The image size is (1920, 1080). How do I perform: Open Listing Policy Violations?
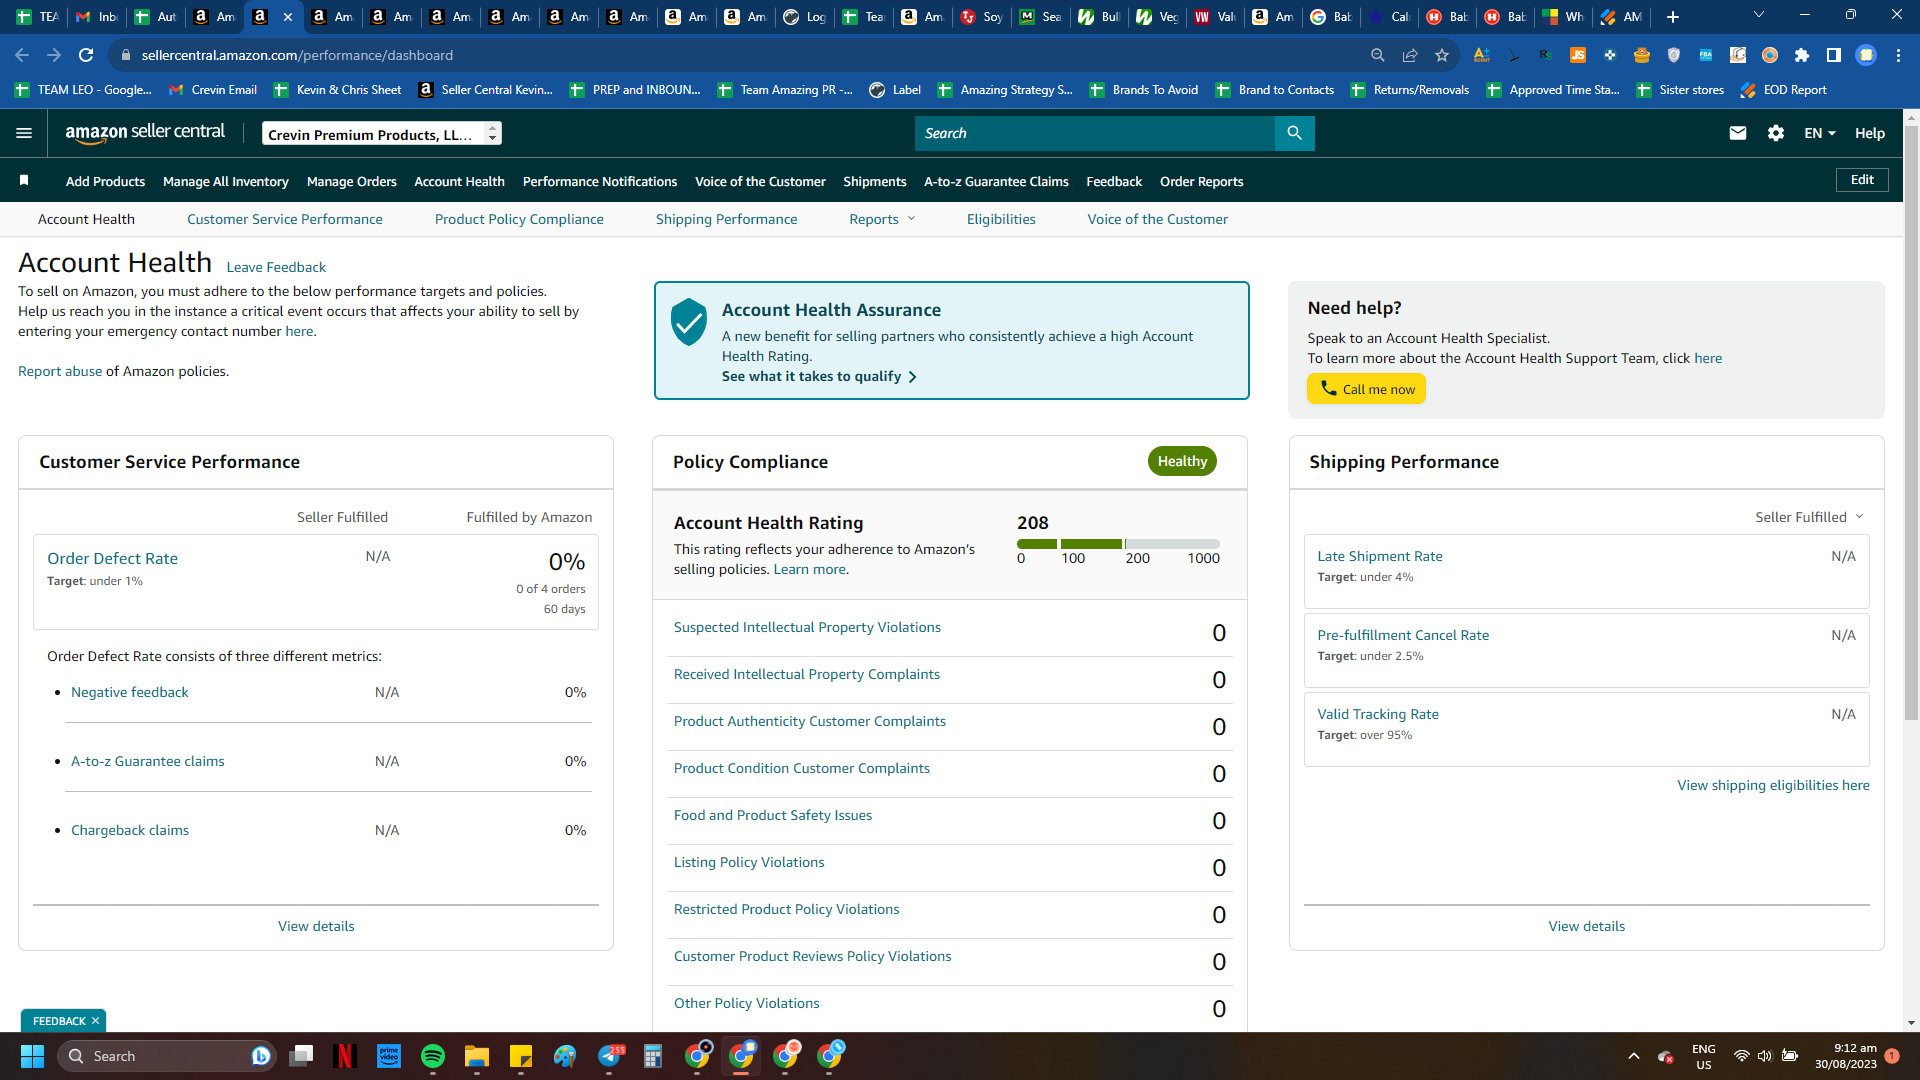coord(749,862)
